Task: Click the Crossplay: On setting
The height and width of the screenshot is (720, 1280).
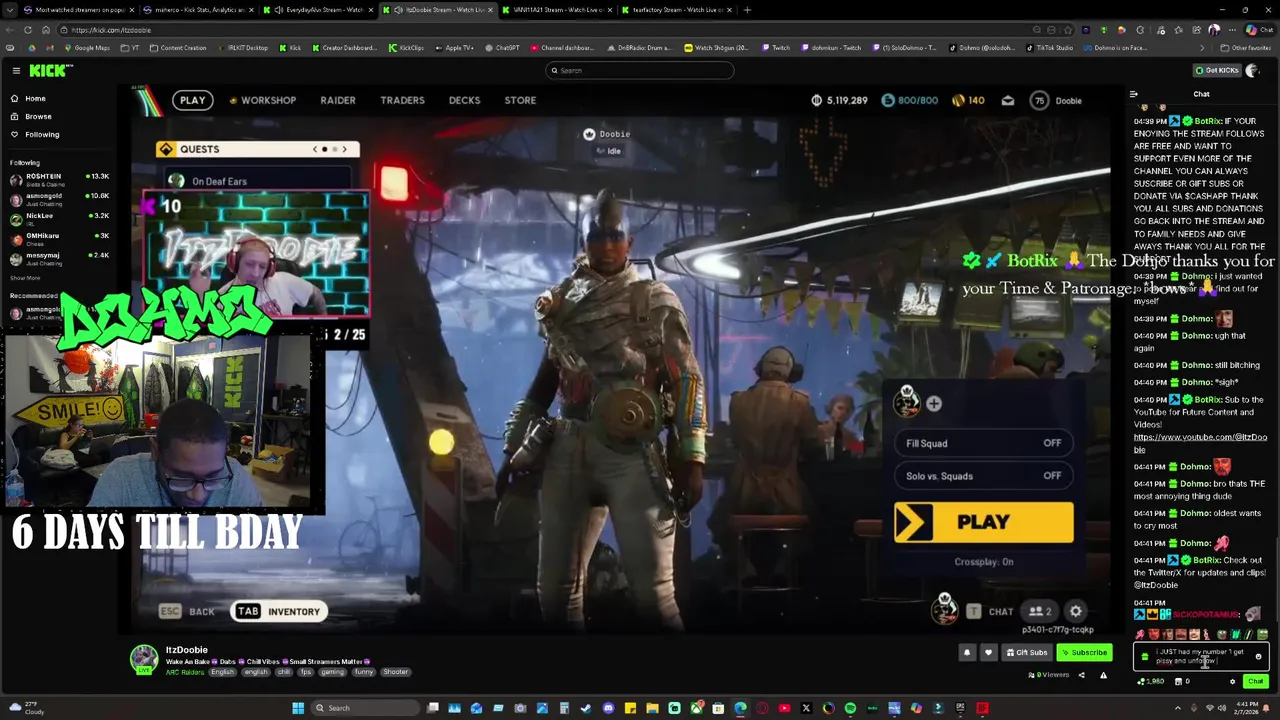Action: tap(984, 562)
